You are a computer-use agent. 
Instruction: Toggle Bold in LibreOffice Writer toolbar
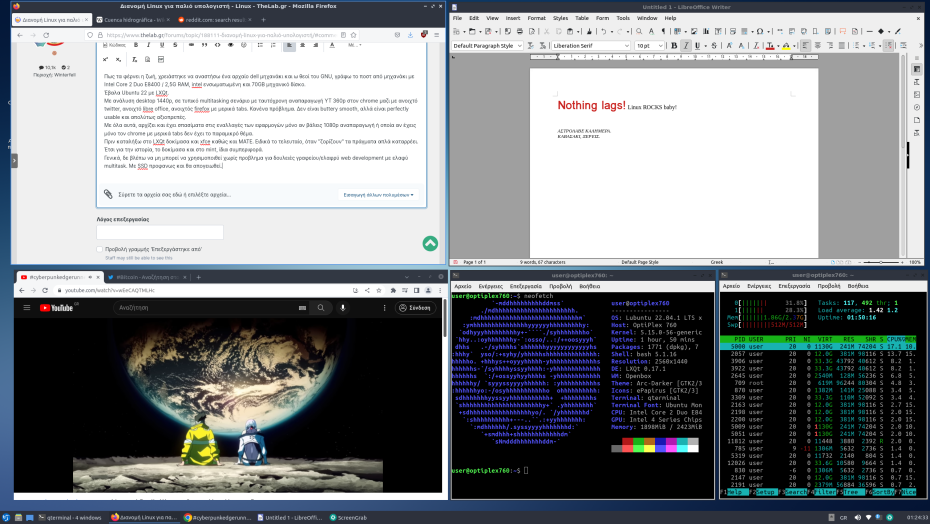point(674,46)
